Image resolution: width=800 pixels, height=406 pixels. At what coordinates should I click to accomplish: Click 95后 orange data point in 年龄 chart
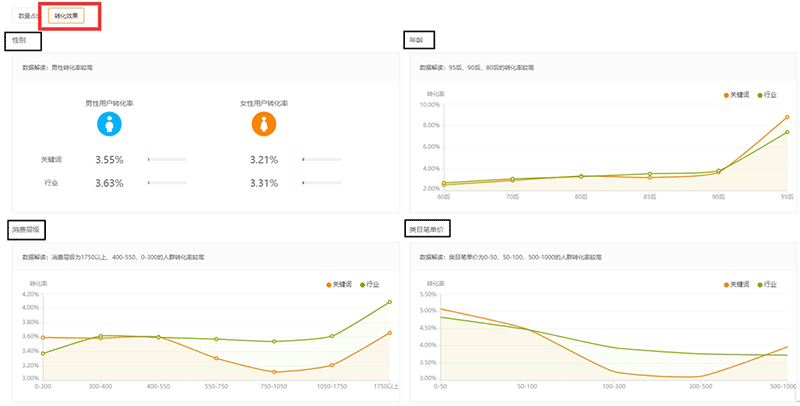pyautogui.click(x=787, y=117)
